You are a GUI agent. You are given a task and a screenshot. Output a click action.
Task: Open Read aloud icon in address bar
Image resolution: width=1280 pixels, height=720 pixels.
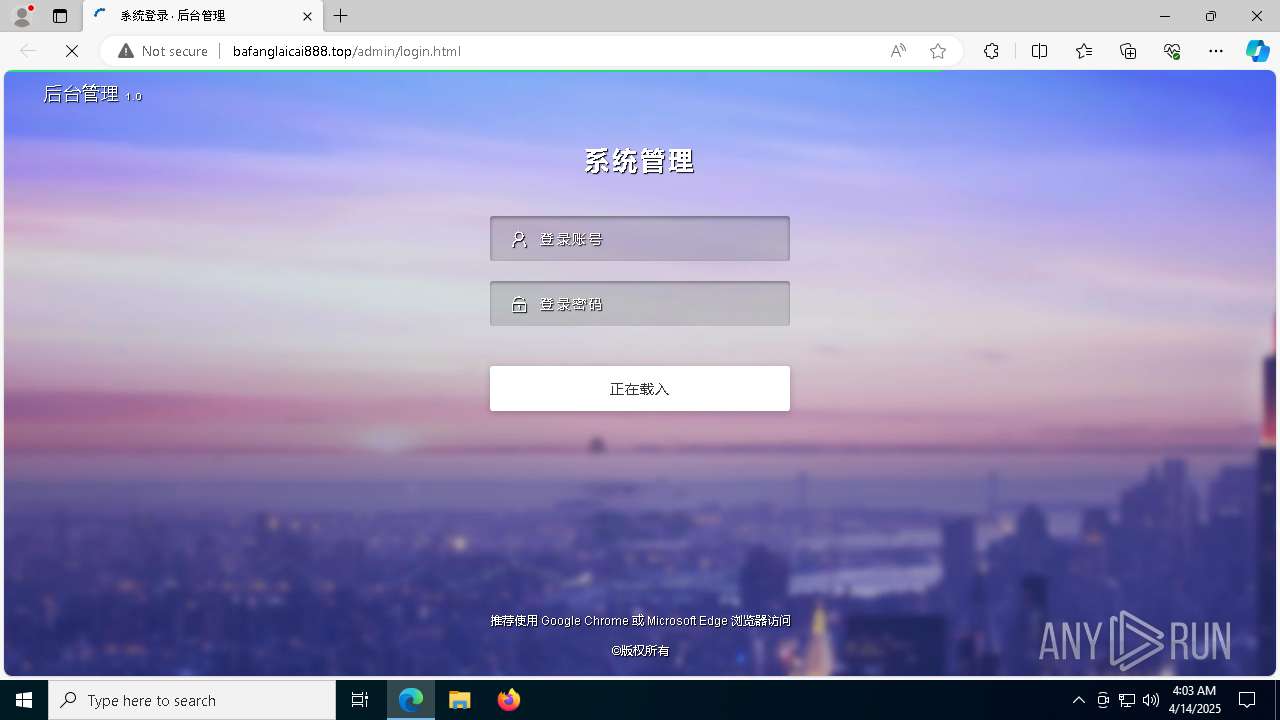tap(898, 51)
